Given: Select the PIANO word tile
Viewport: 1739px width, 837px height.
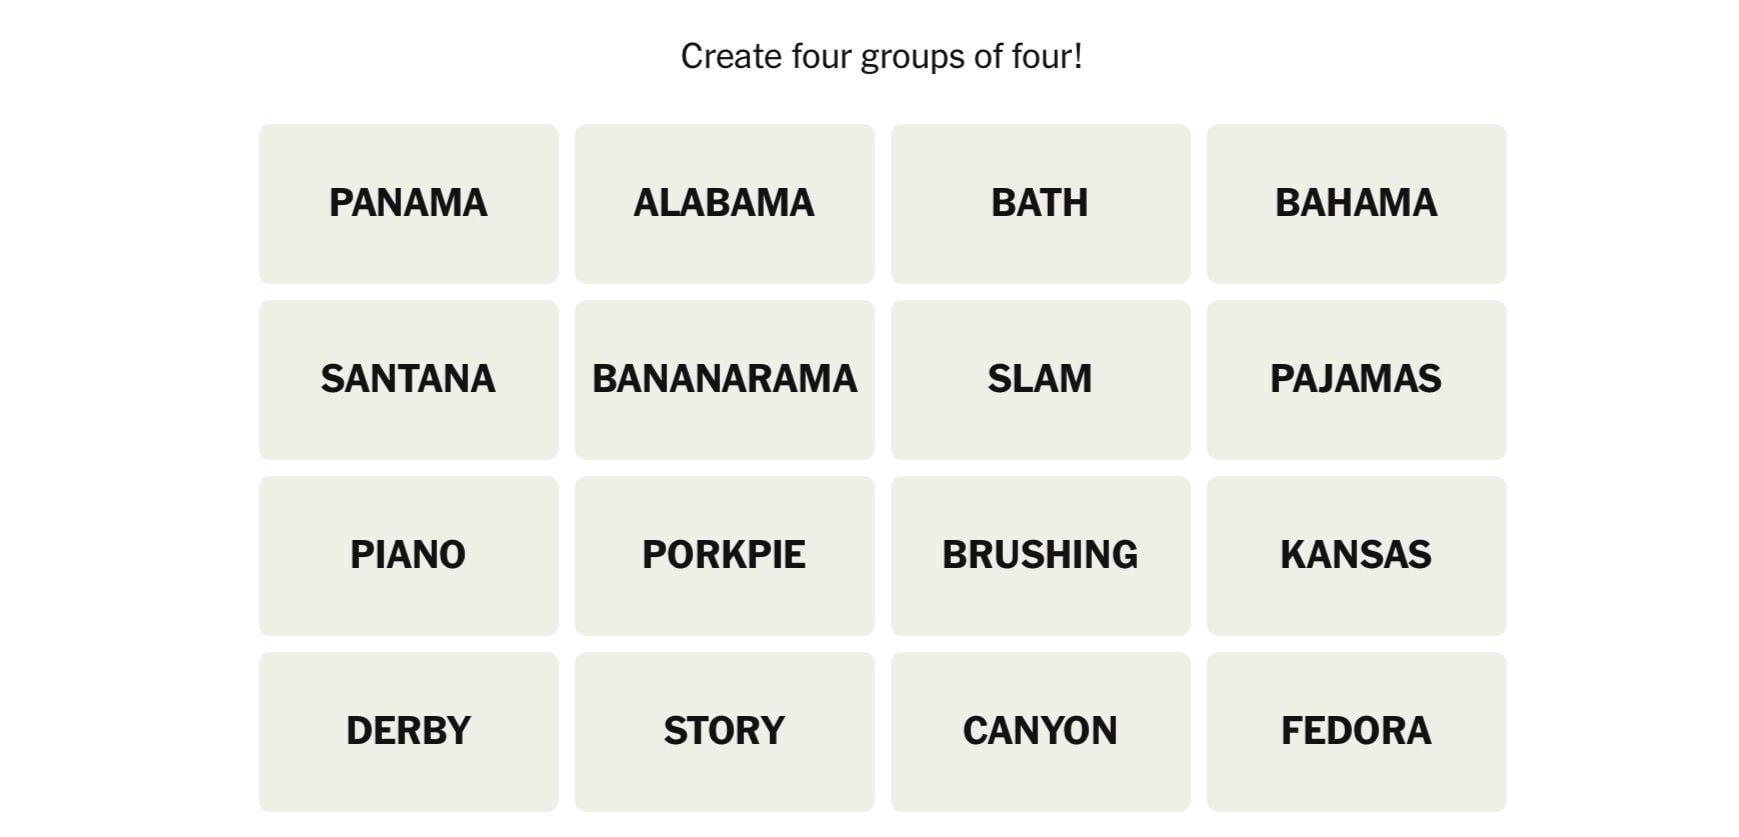Looking at the screenshot, I should pyautogui.click(x=408, y=555).
